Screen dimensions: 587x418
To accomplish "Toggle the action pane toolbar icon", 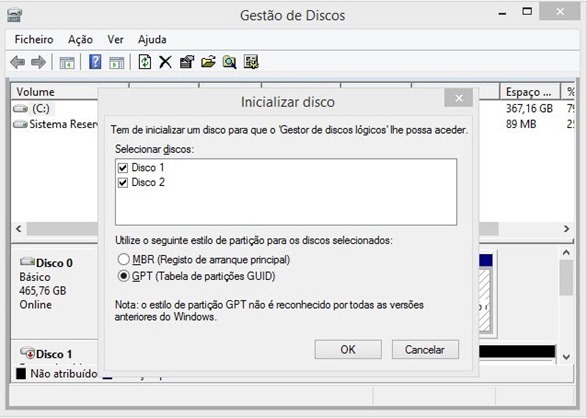I will pos(116,62).
